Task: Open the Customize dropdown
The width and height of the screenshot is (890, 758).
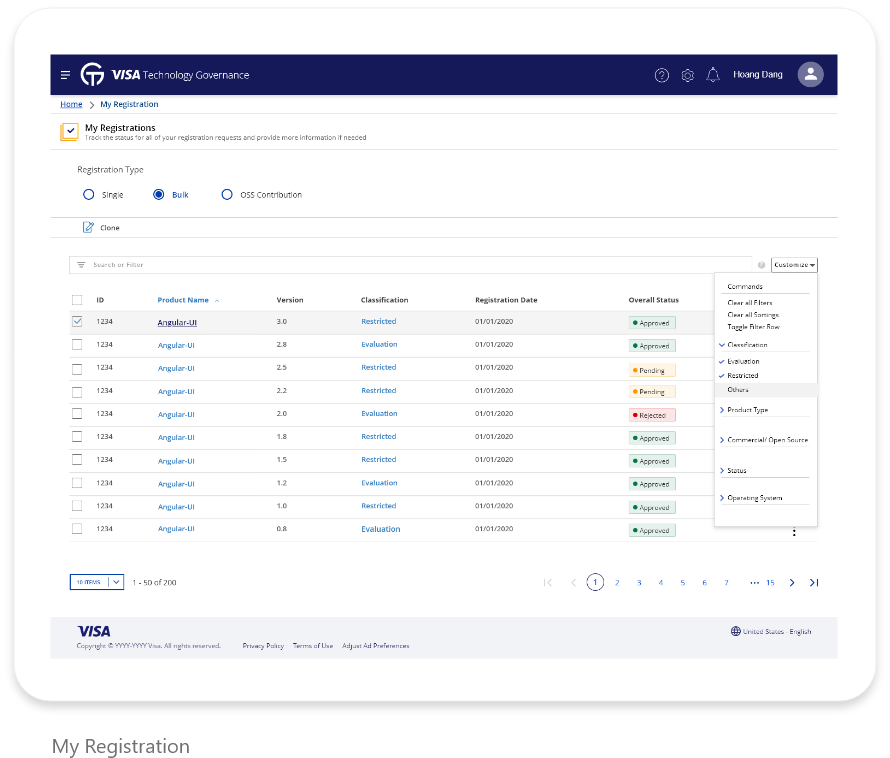Action: point(794,265)
